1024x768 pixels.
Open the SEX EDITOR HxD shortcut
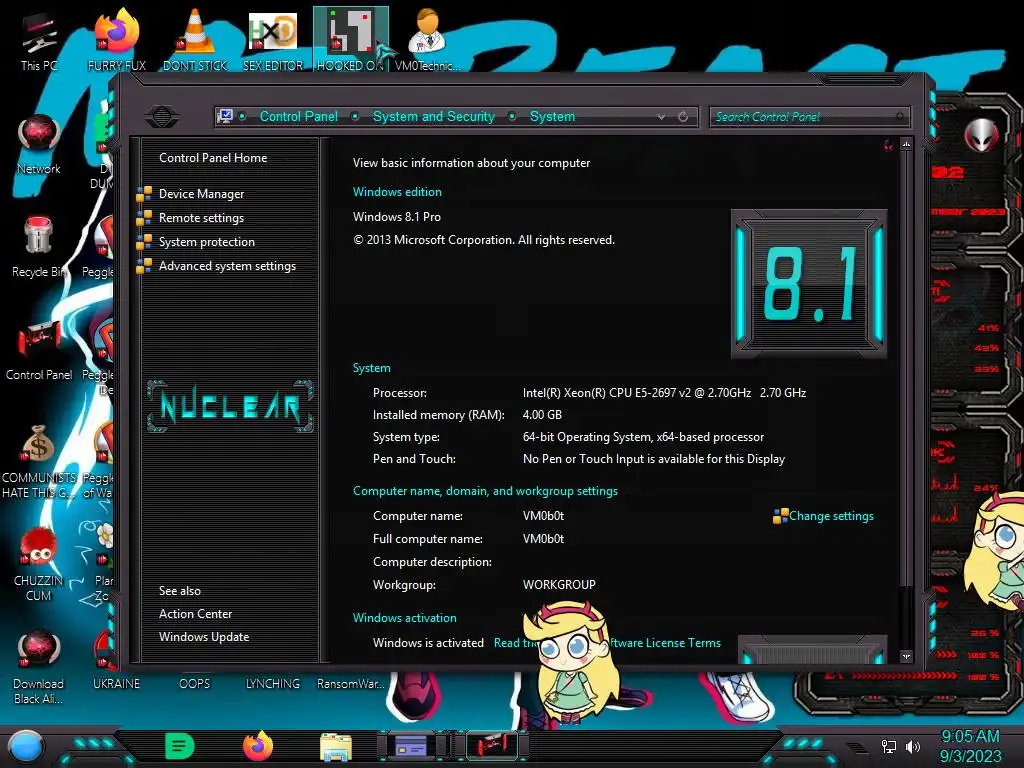click(273, 41)
